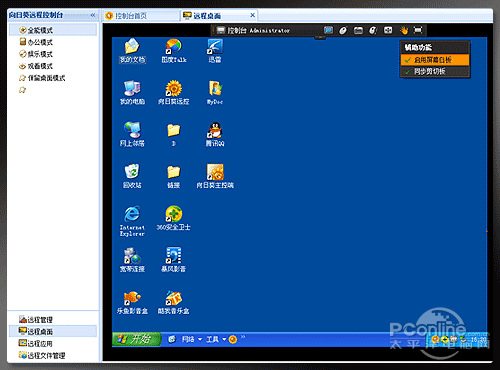This screenshot has height=370, width=500.
Task: Select the 腾讯QQ penguin desktop icon
Action: point(215,134)
